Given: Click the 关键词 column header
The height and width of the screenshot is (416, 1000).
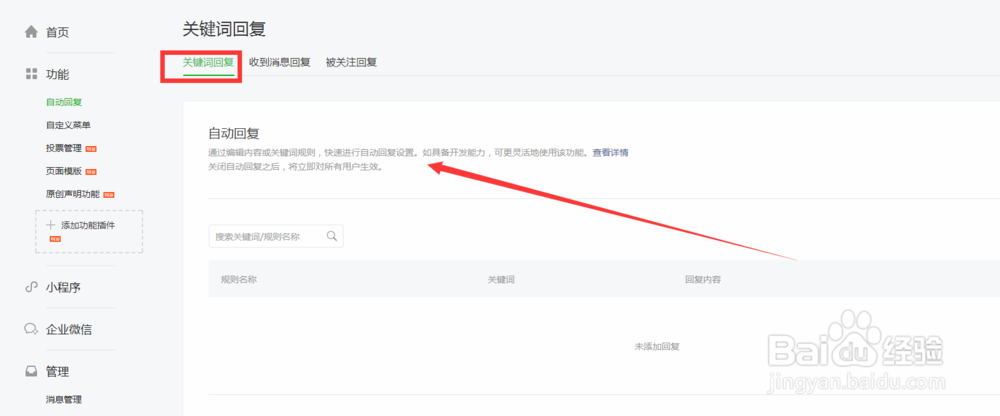Looking at the screenshot, I should (x=501, y=279).
